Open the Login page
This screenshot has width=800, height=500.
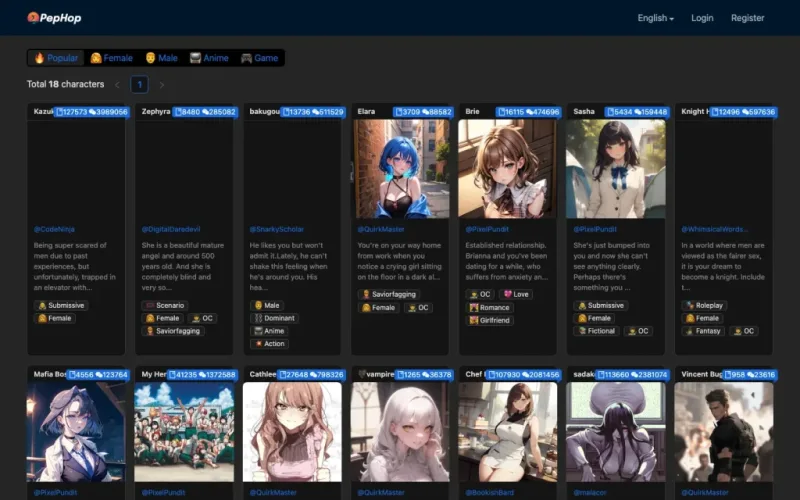702,18
